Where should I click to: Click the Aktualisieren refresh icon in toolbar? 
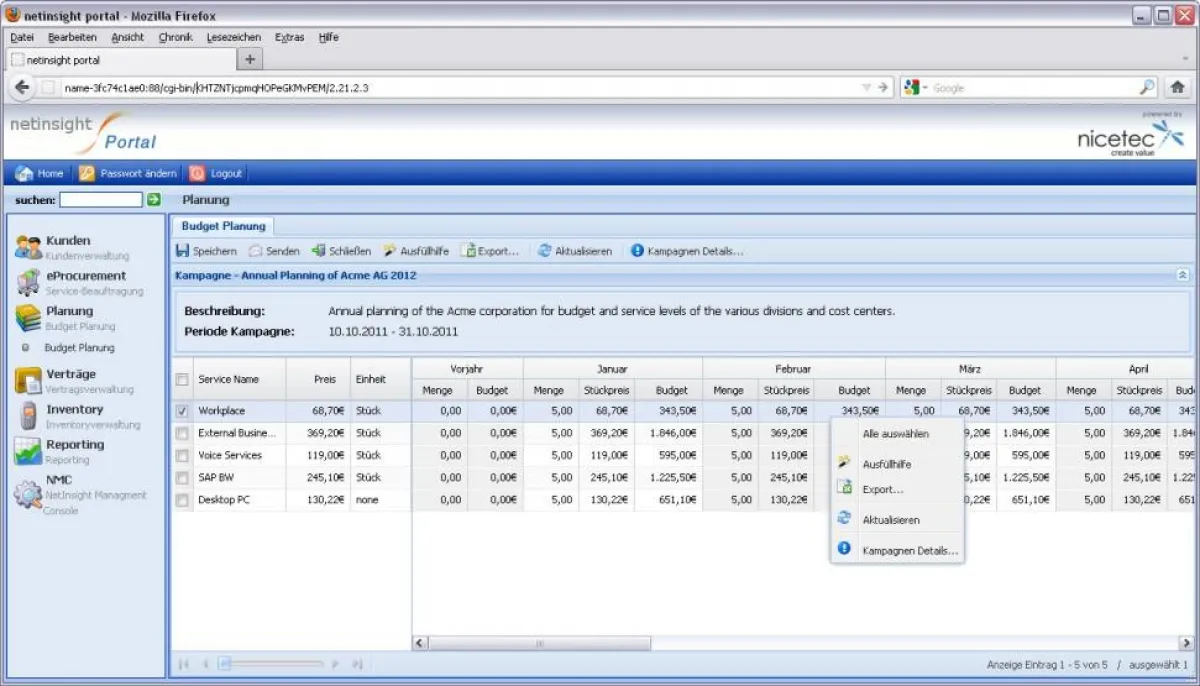click(544, 251)
